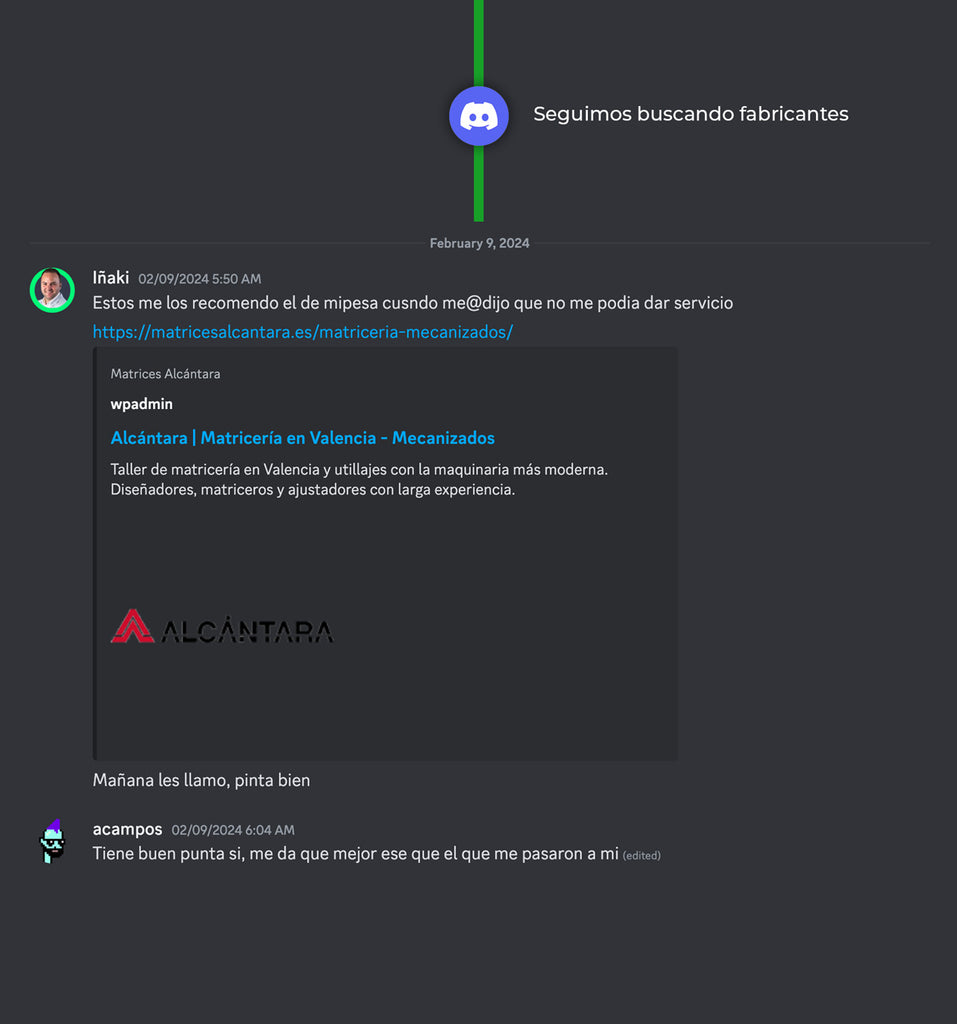
Task: Click the (edited) label on acampos message
Action: pyautogui.click(x=641, y=856)
